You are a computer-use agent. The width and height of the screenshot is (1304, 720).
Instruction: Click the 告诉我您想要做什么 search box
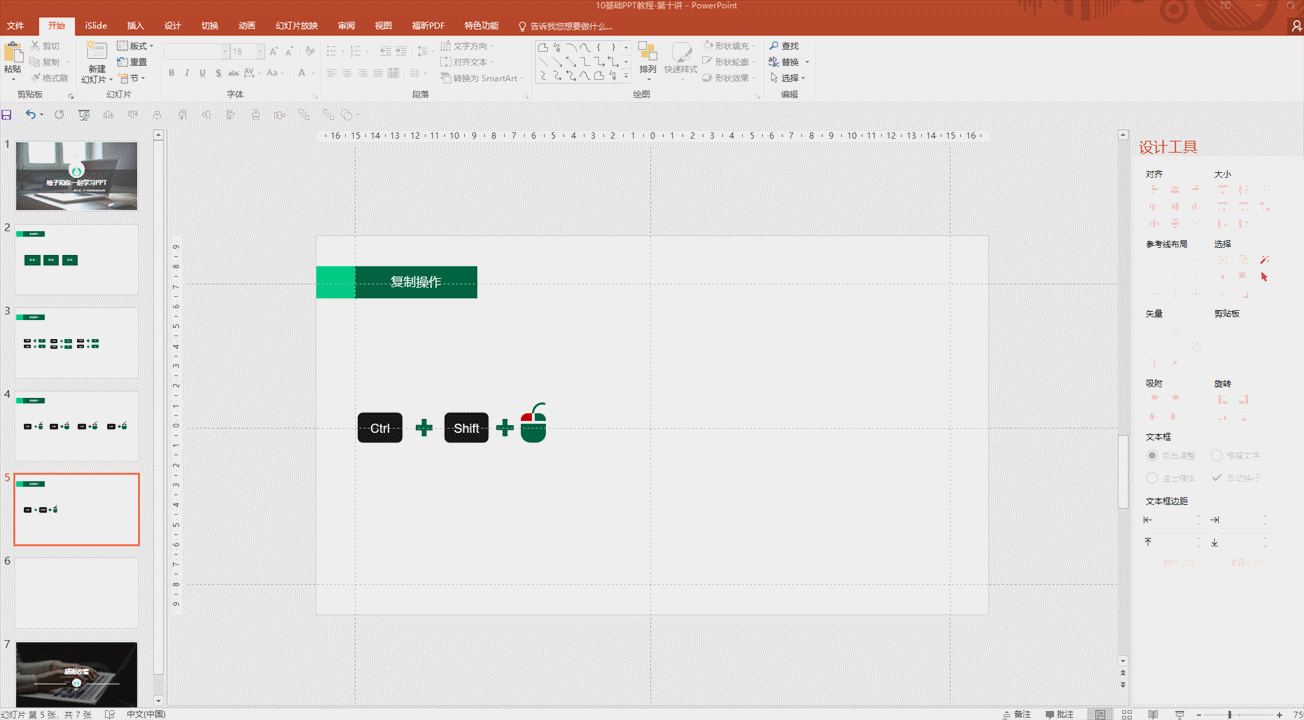click(x=565, y=26)
